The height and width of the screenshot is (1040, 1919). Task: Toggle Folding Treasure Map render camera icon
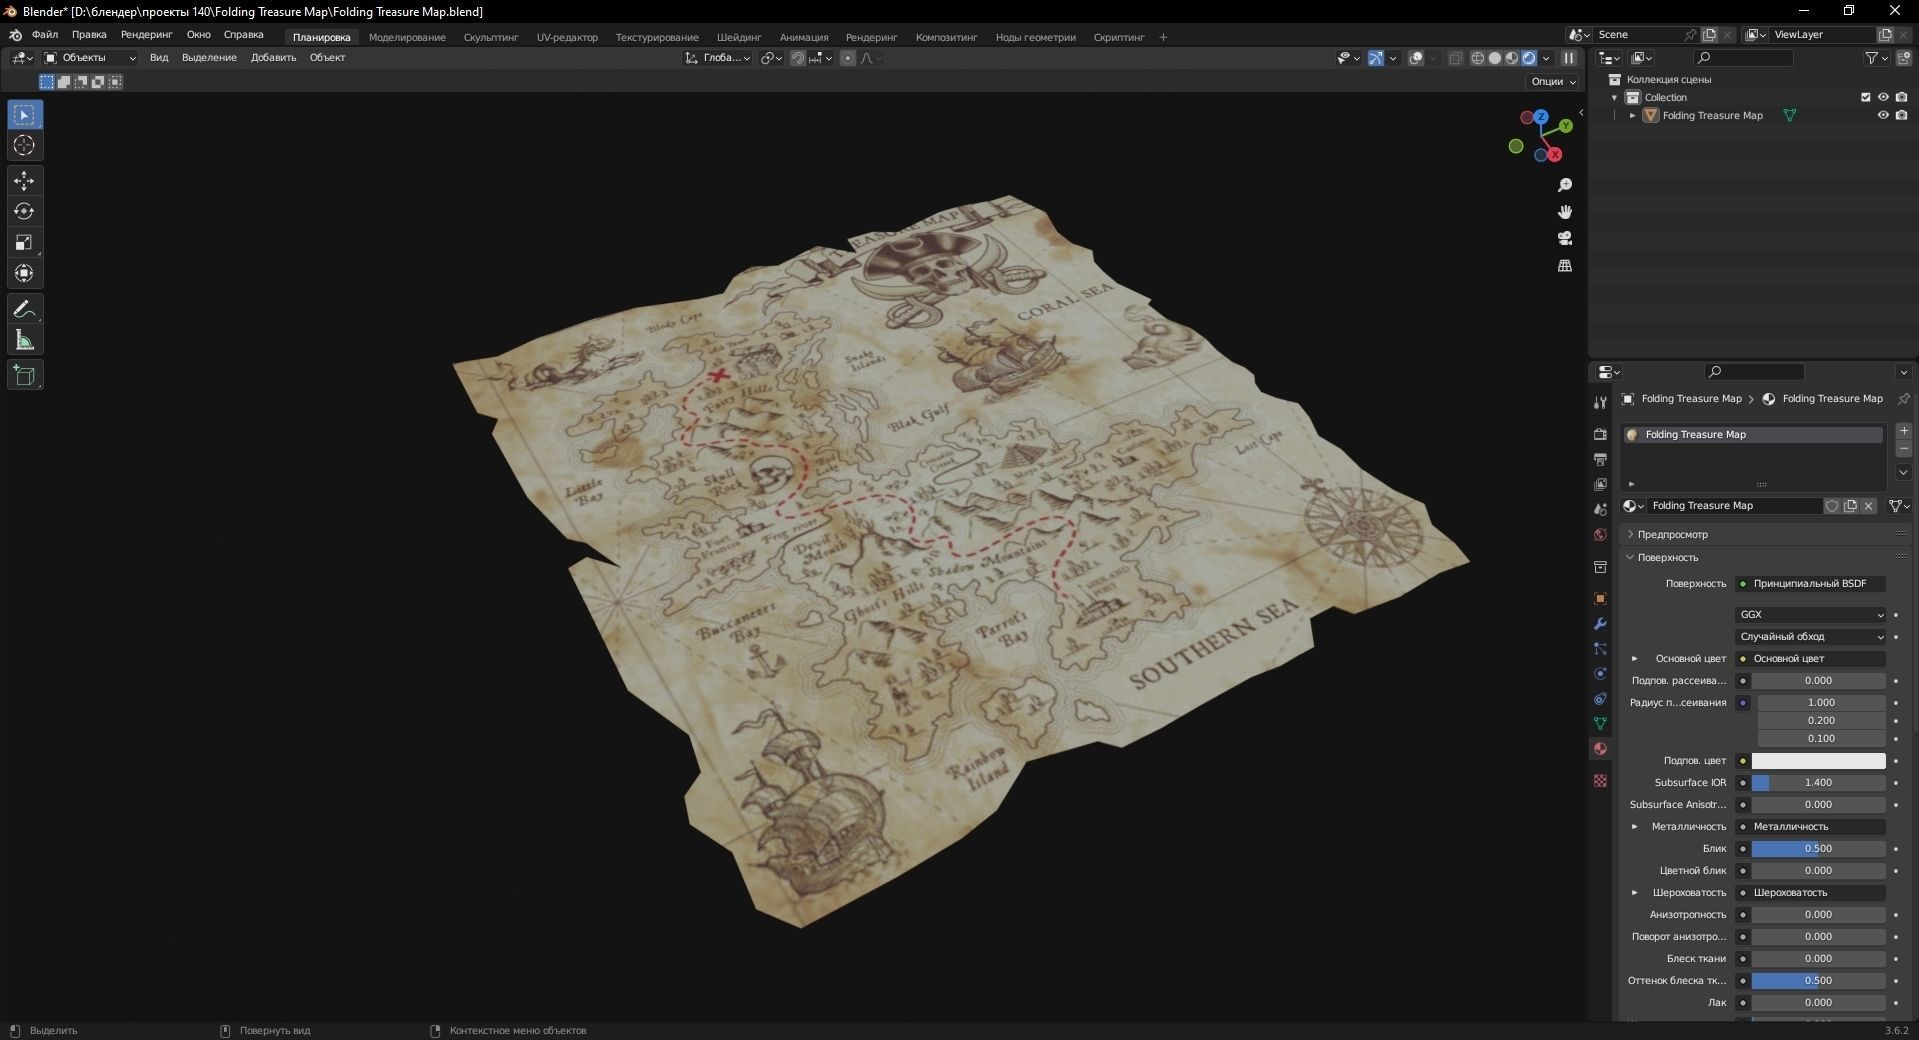tap(1901, 115)
